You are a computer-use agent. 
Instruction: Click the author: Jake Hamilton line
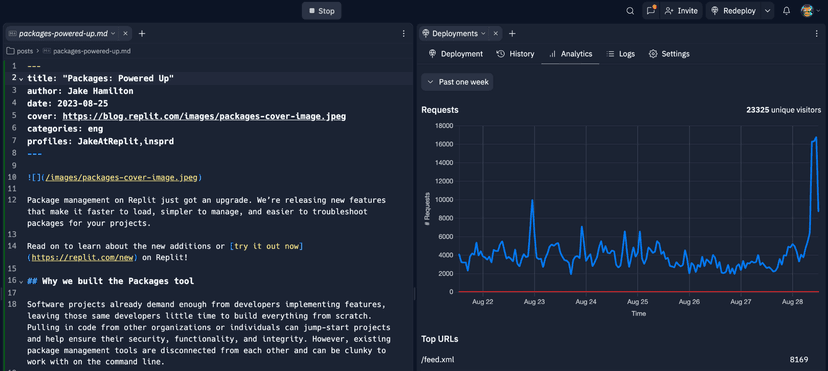tap(80, 91)
